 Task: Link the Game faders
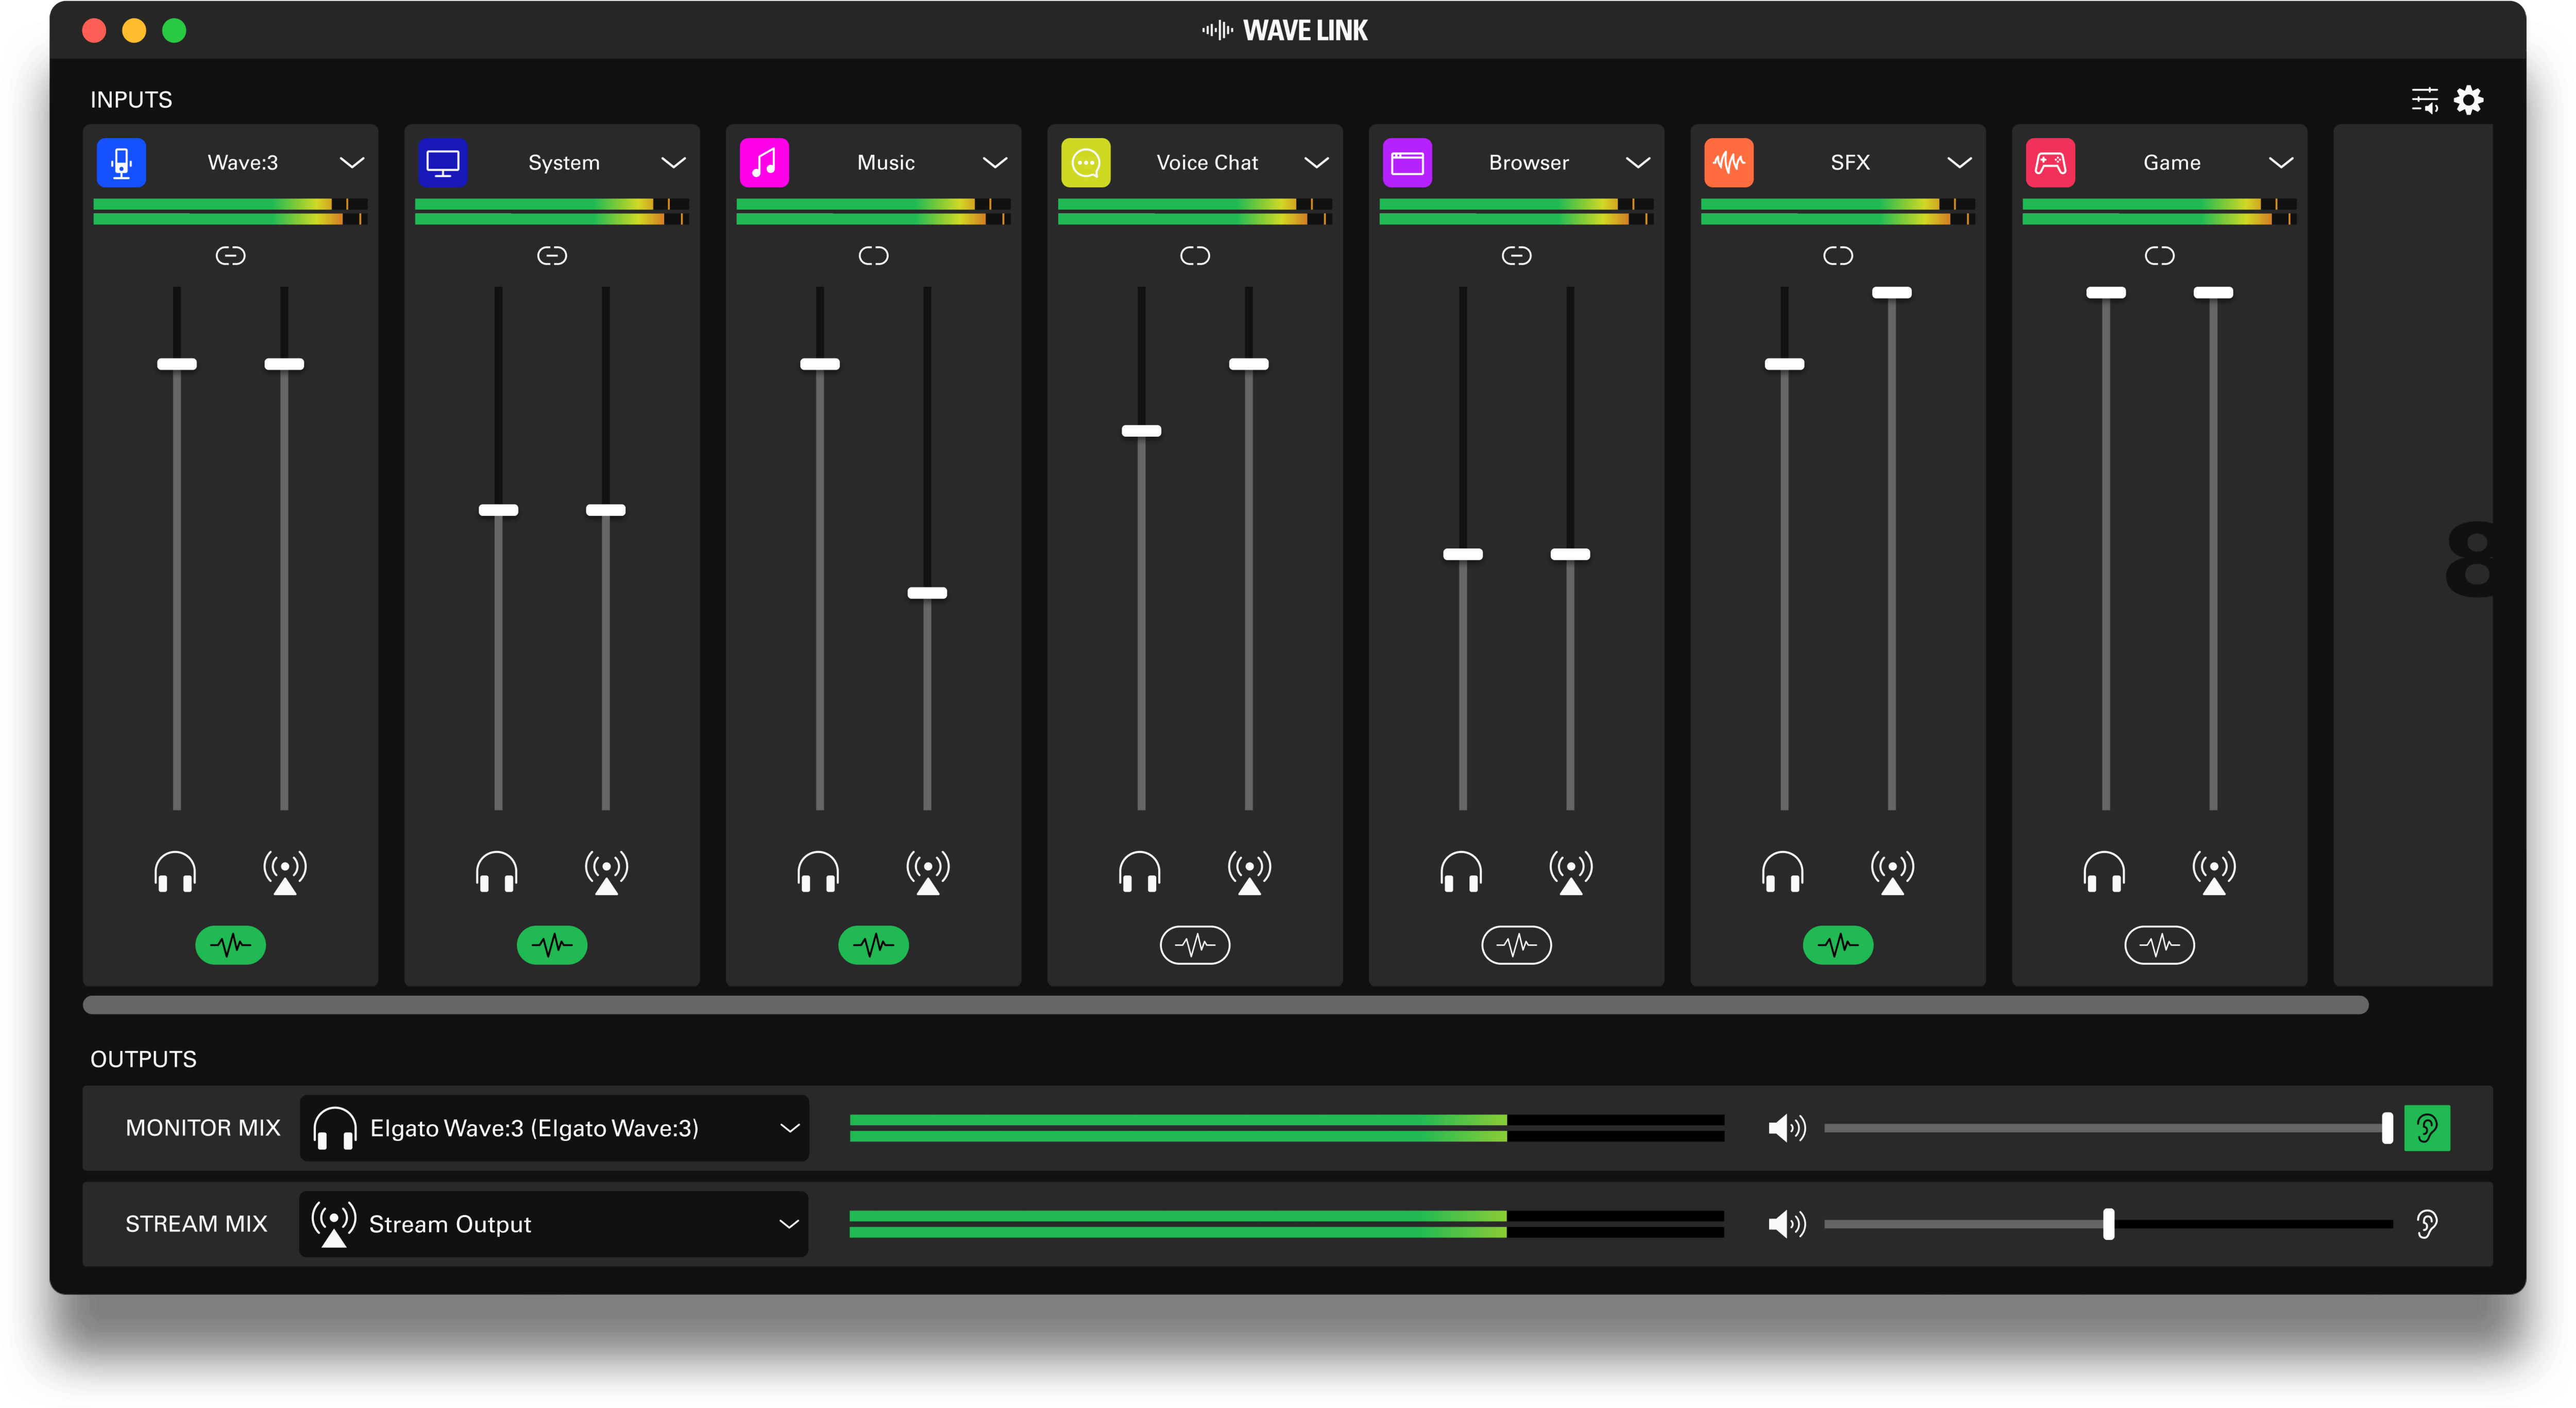point(2159,256)
